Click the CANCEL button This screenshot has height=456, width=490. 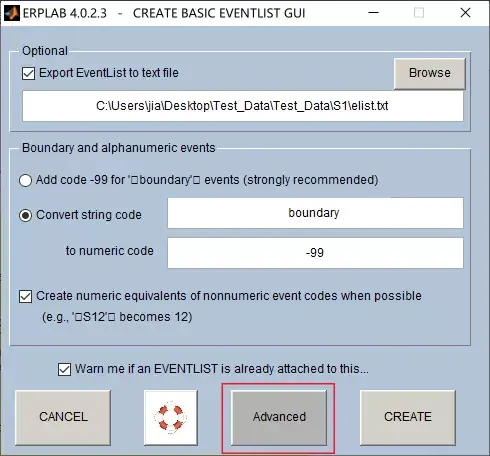click(63, 417)
